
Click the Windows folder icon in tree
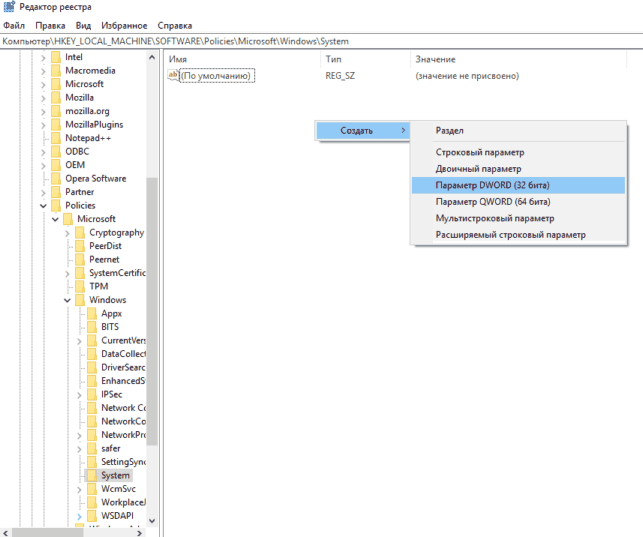(80, 300)
